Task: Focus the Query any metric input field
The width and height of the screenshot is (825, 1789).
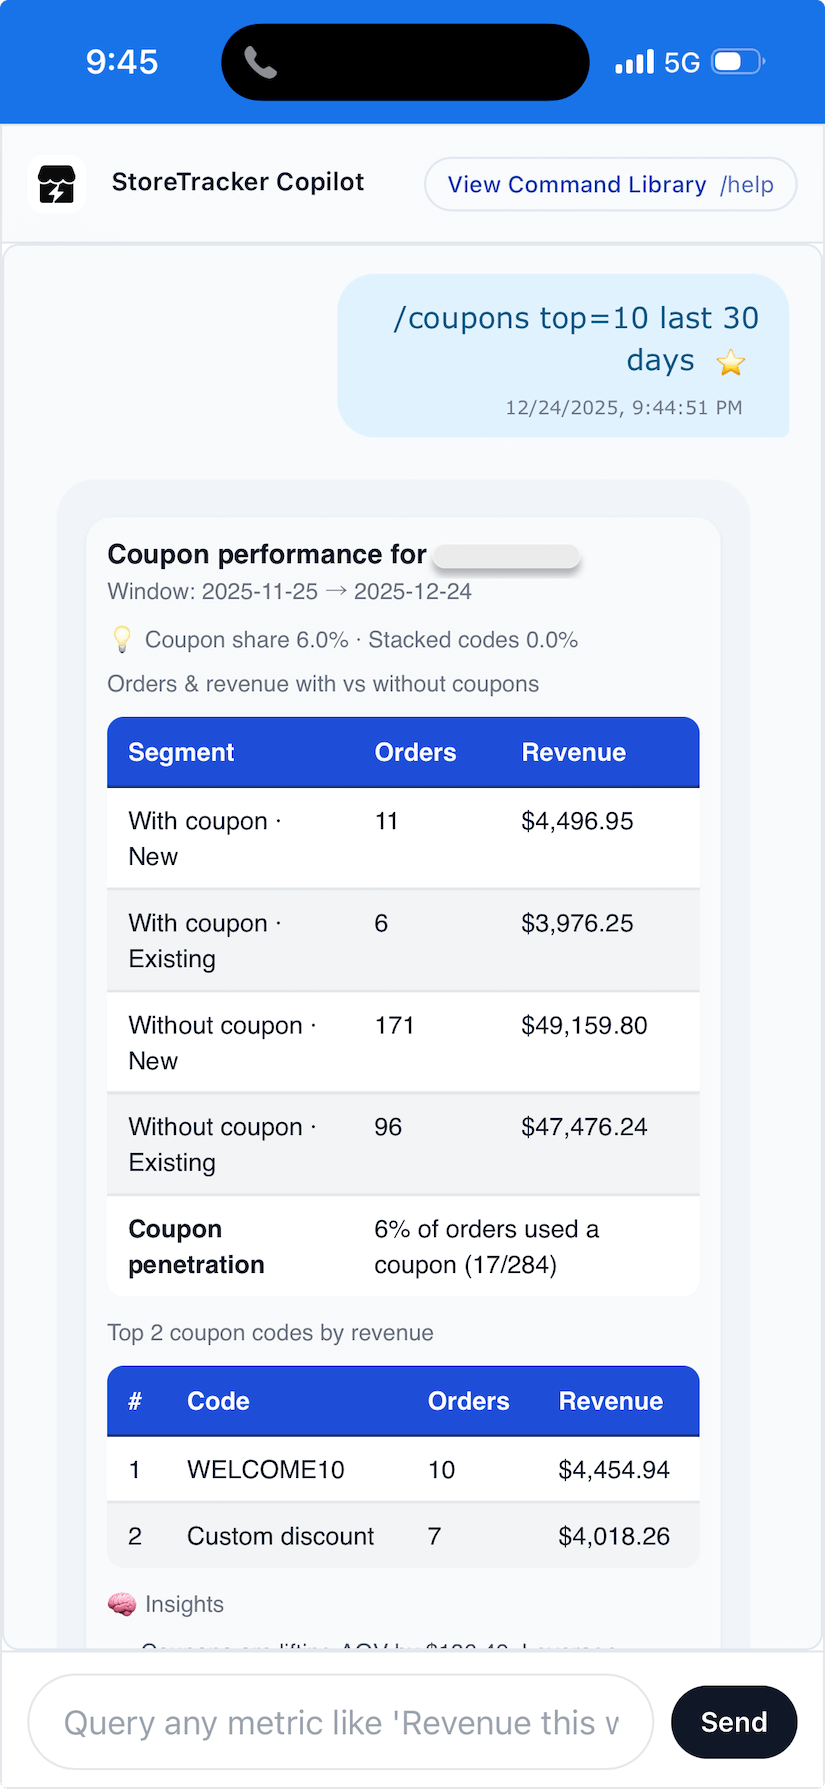Action: click(x=341, y=1722)
